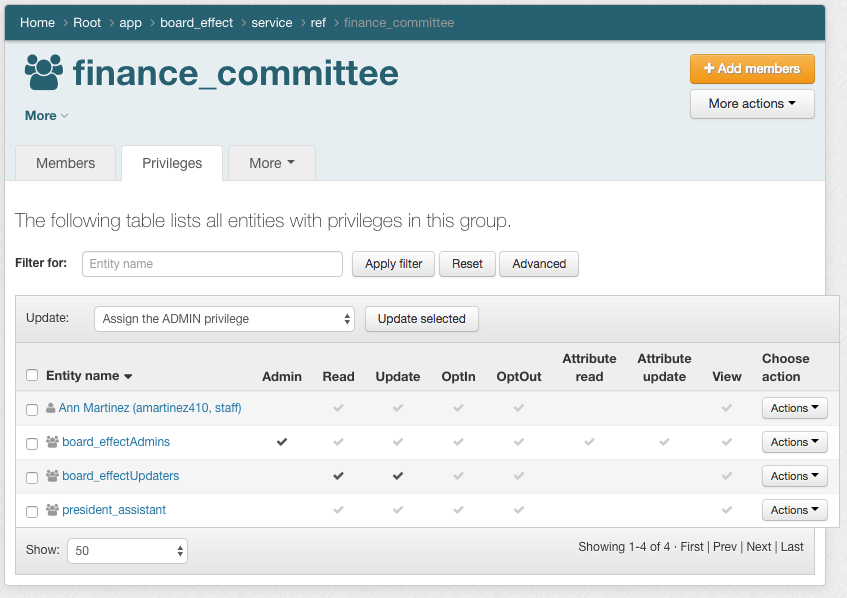Click the Add members button
The width and height of the screenshot is (847, 598).
coord(752,69)
